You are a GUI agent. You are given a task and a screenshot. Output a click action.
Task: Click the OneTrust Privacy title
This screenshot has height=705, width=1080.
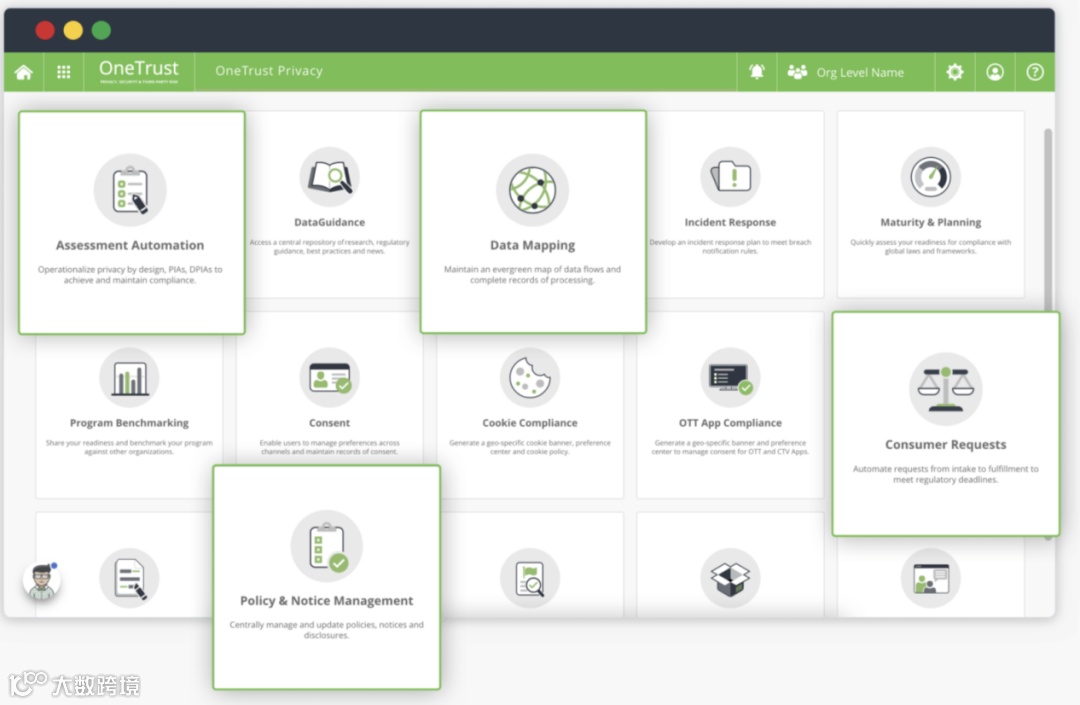(x=269, y=71)
